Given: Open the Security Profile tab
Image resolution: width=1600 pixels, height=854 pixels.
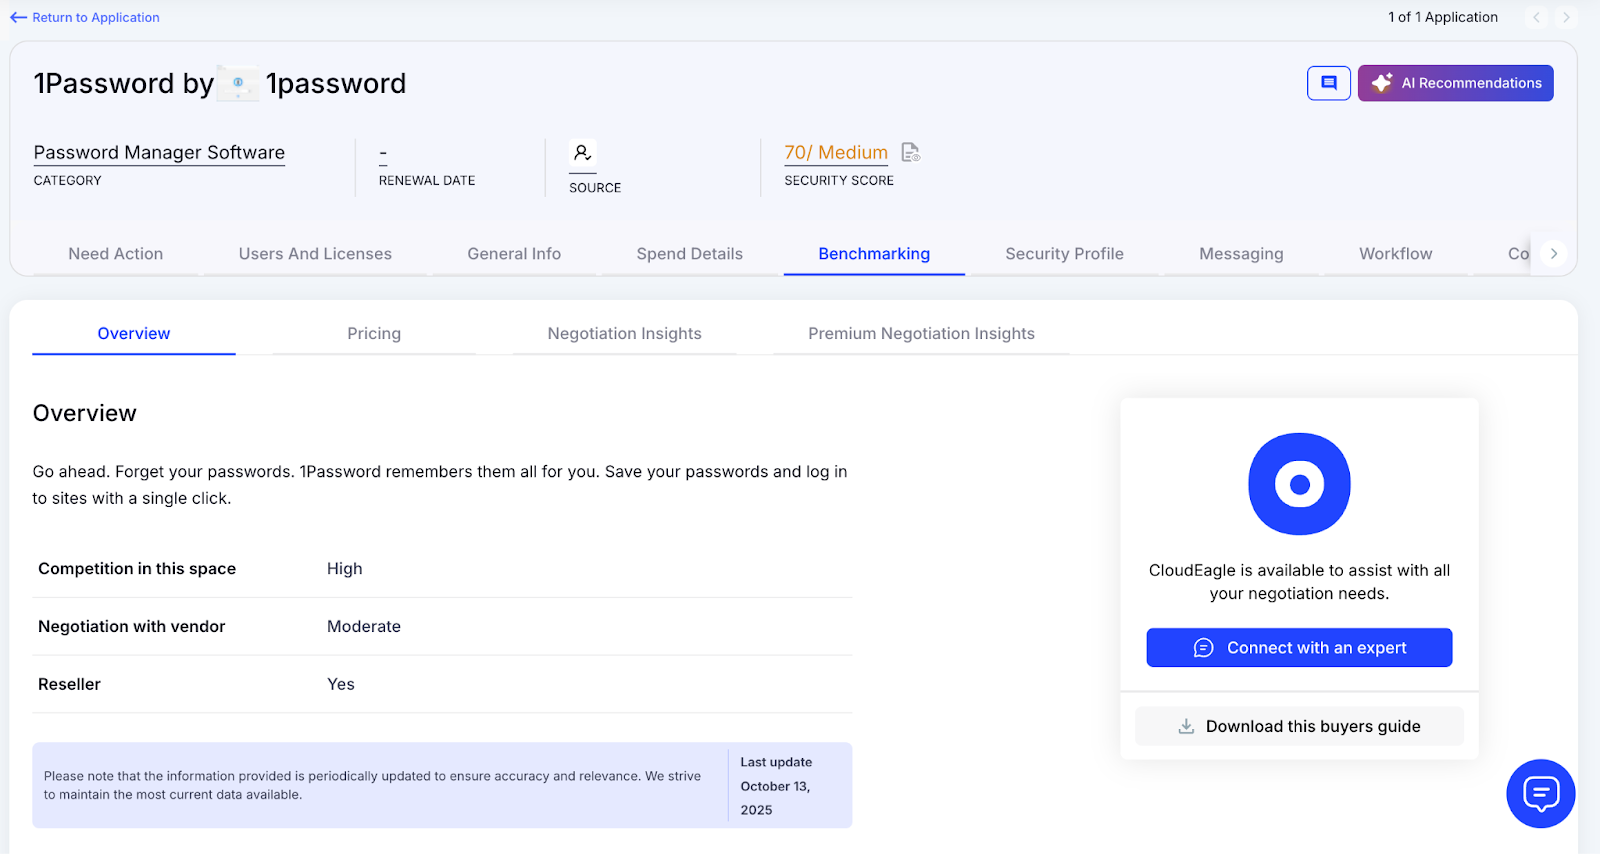Looking at the screenshot, I should pos(1064,254).
